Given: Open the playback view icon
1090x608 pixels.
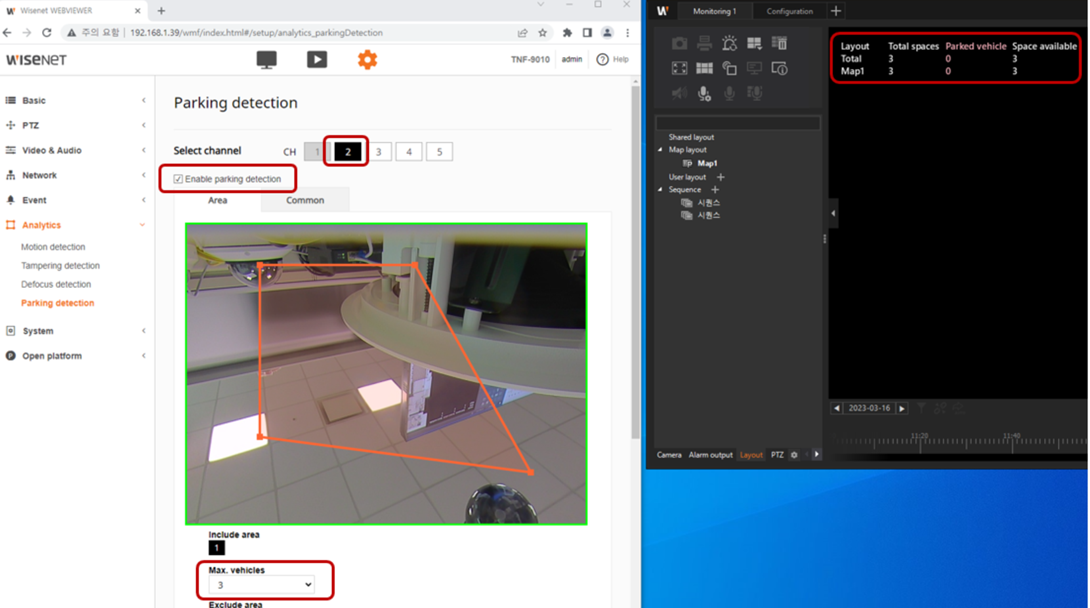Looking at the screenshot, I should (317, 60).
